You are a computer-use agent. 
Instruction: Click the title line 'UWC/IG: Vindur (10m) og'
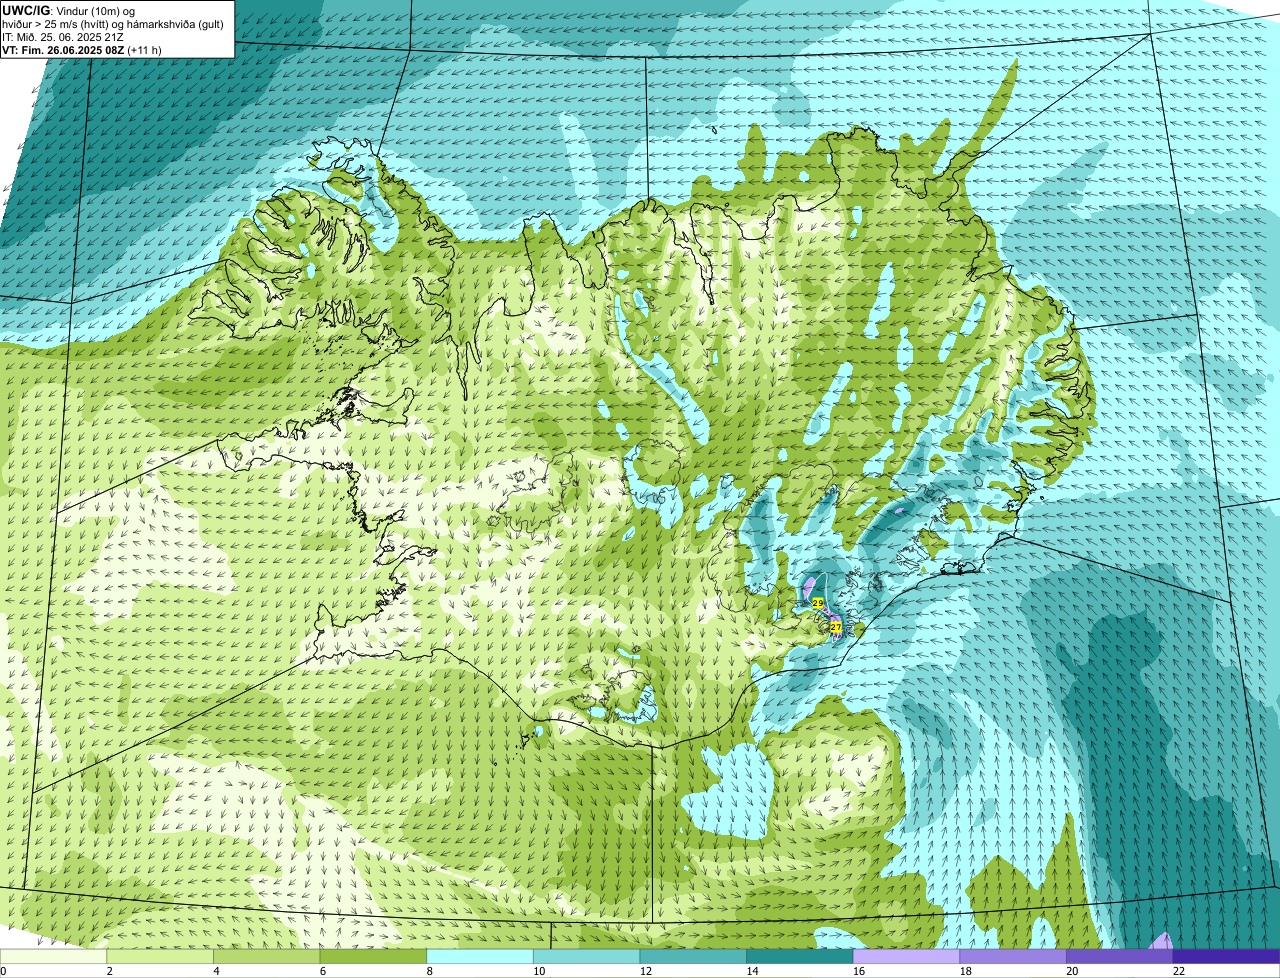pyautogui.click(x=69, y=10)
